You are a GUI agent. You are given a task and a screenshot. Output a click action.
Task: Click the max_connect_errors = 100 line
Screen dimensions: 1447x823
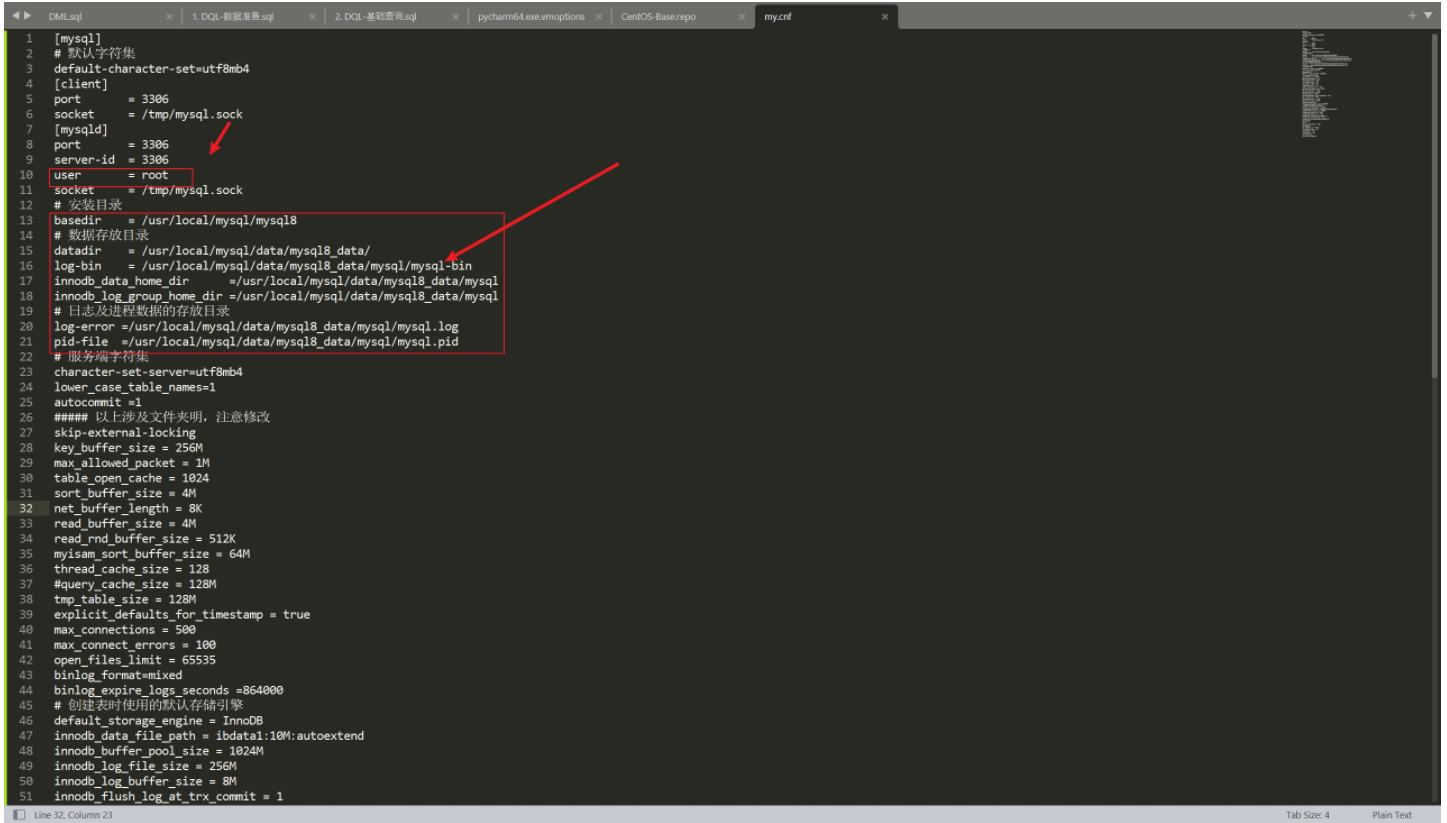(x=135, y=645)
